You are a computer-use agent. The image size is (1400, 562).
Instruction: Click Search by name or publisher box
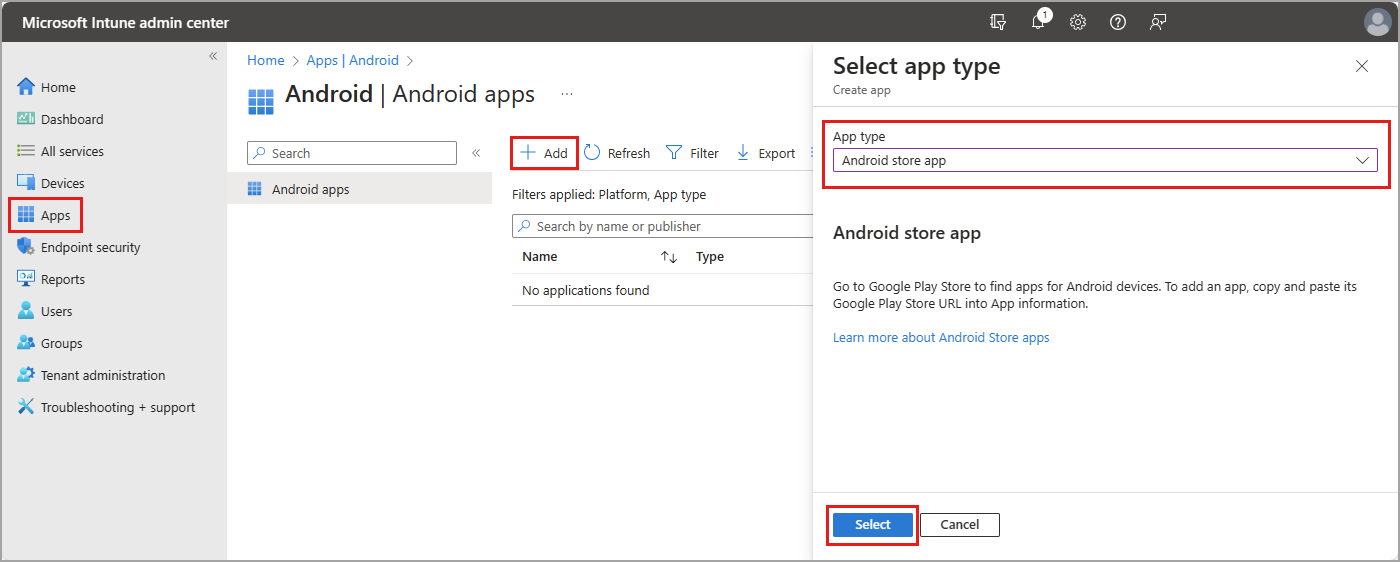click(x=662, y=226)
